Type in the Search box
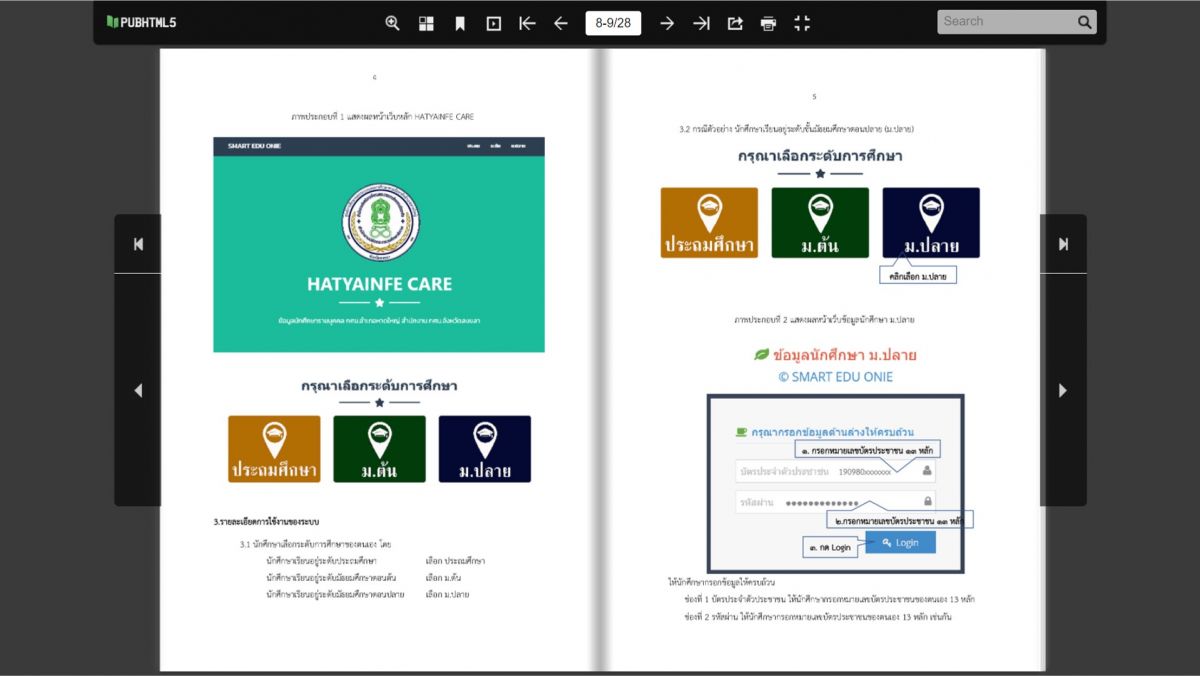1200x676 pixels. pyautogui.click(x=1005, y=22)
